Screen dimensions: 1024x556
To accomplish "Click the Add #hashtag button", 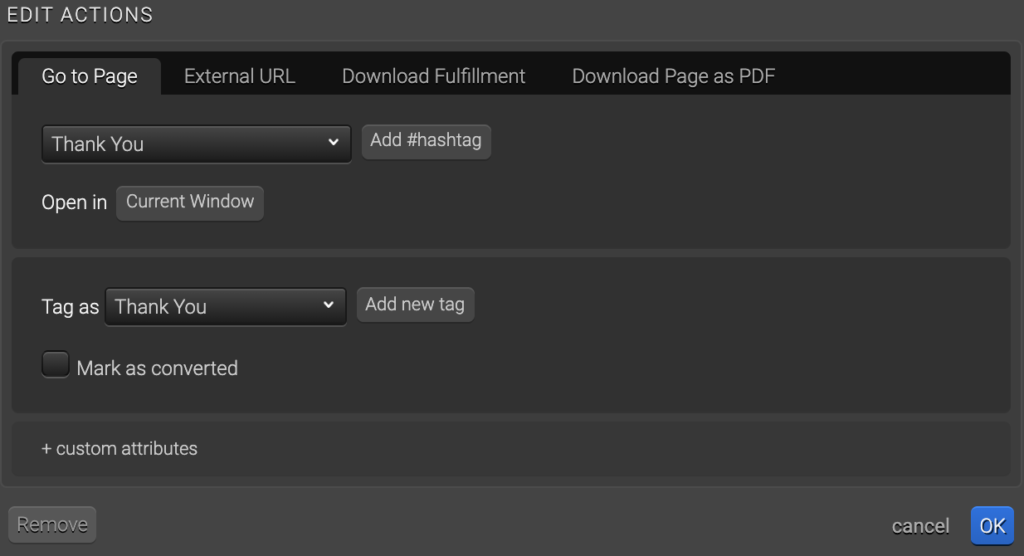I will pyautogui.click(x=425, y=141).
